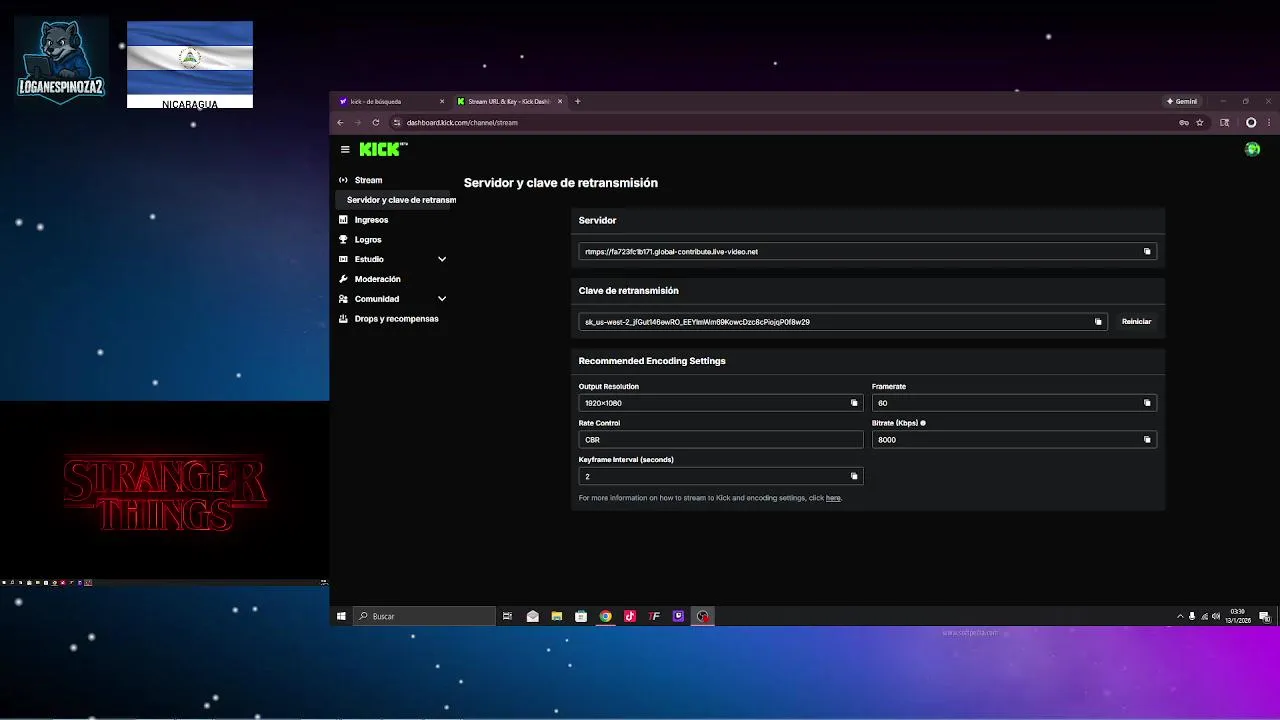The height and width of the screenshot is (720, 1280).
Task: Click the Output Resolution 1920×1080 field
Action: tap(721, 403)
